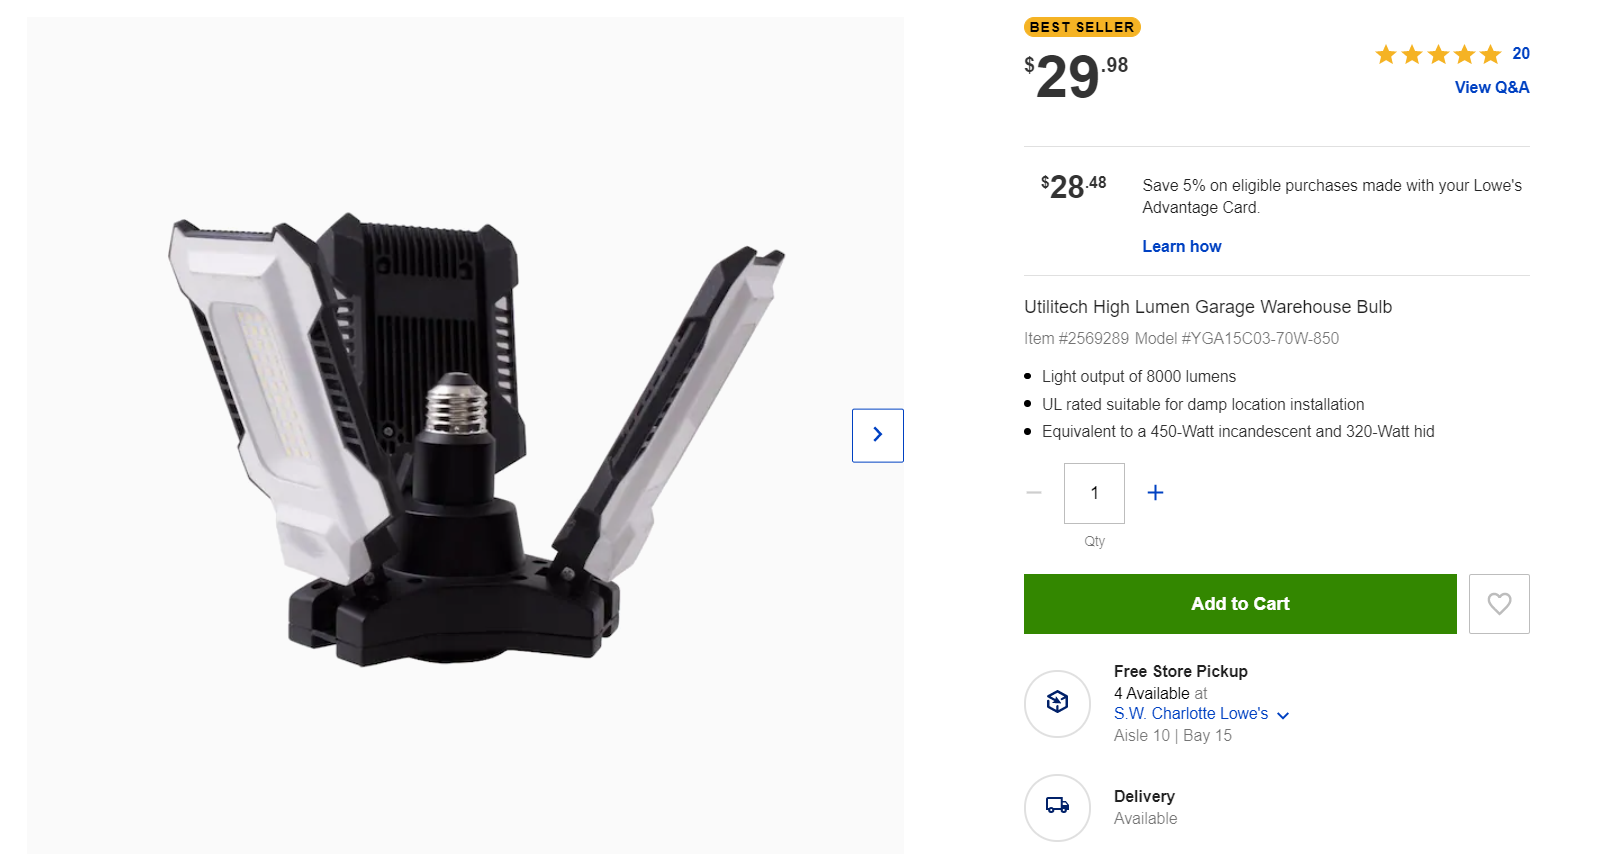
Task: Click the garage light product image
Action: (477, 440)
